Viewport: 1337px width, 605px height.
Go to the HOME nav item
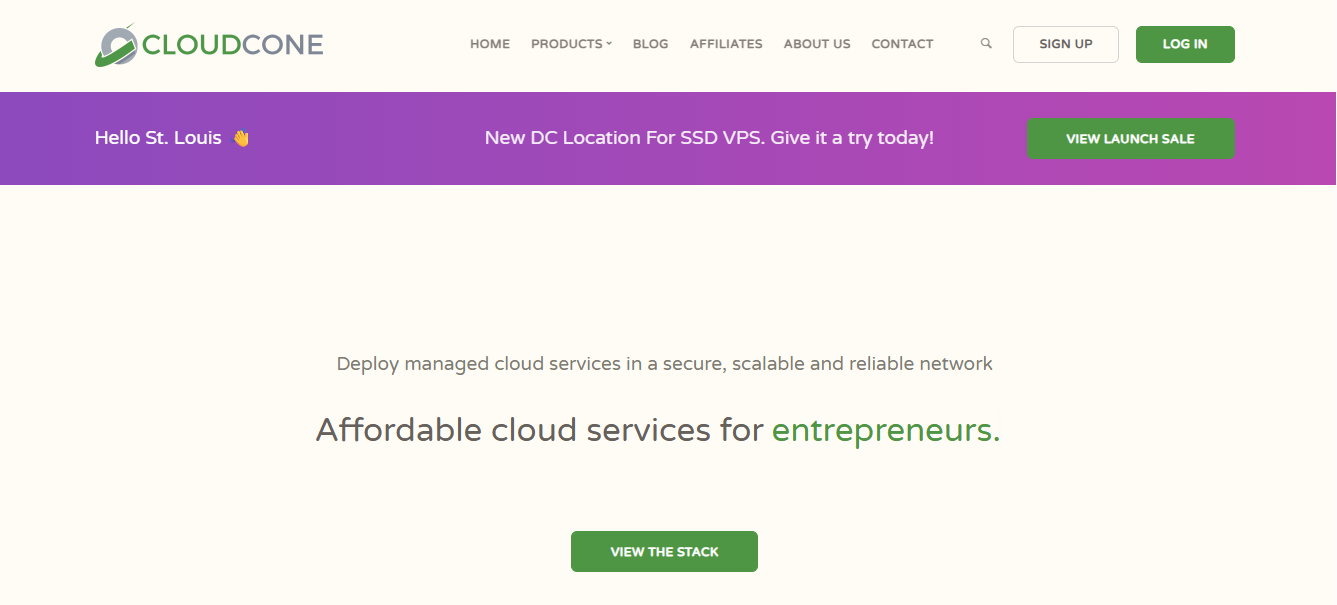click(x=490, y=44)
